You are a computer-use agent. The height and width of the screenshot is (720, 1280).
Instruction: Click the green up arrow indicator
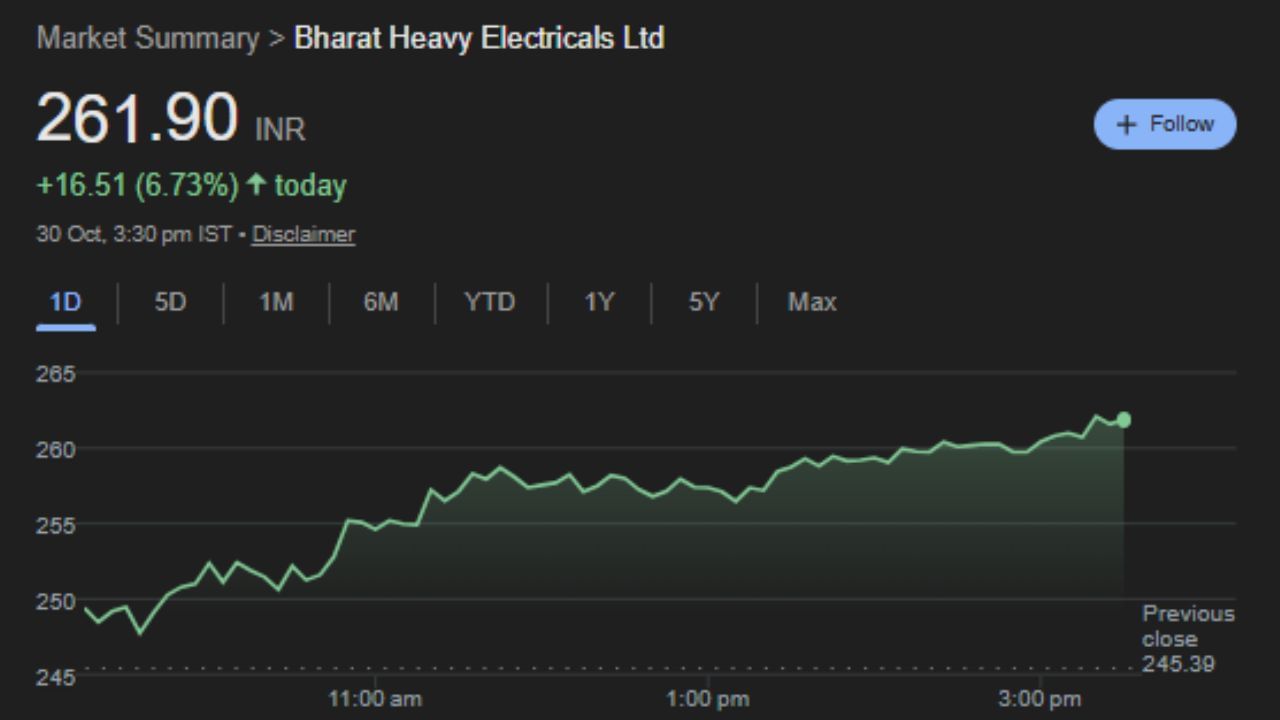tap(256, 185)
